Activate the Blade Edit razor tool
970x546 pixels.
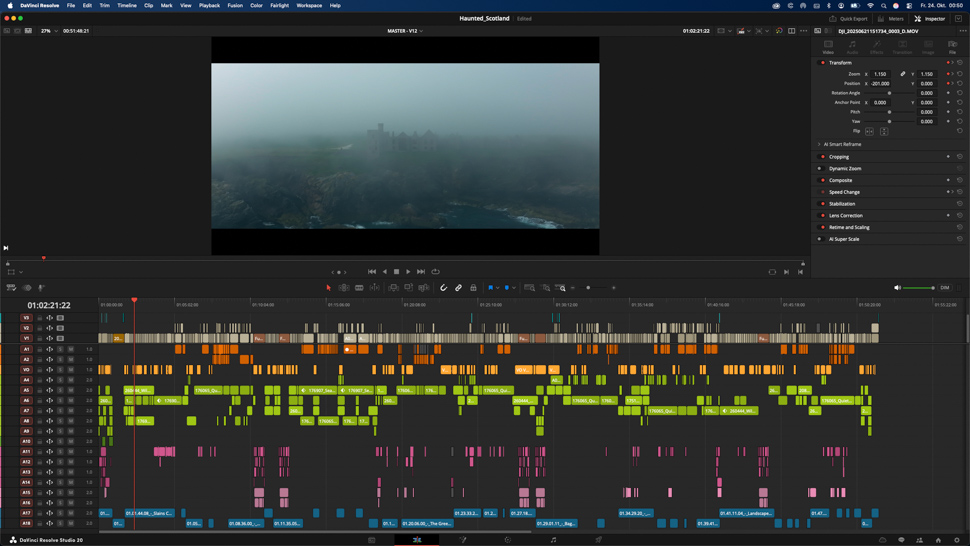point(375,288)
